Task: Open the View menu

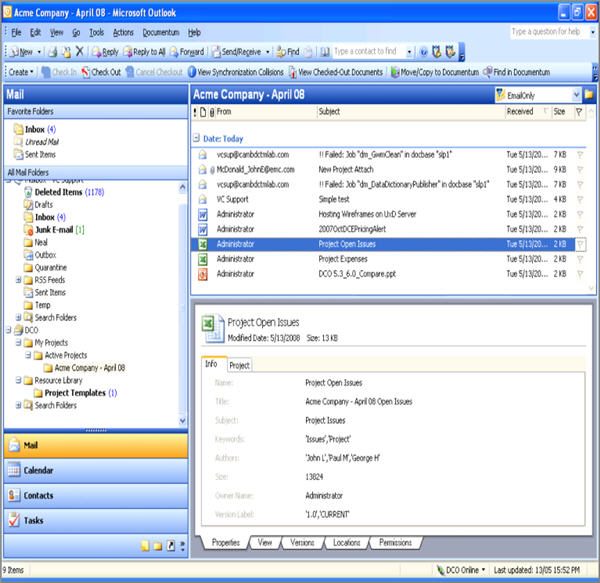Action: (x=57, y=33)
